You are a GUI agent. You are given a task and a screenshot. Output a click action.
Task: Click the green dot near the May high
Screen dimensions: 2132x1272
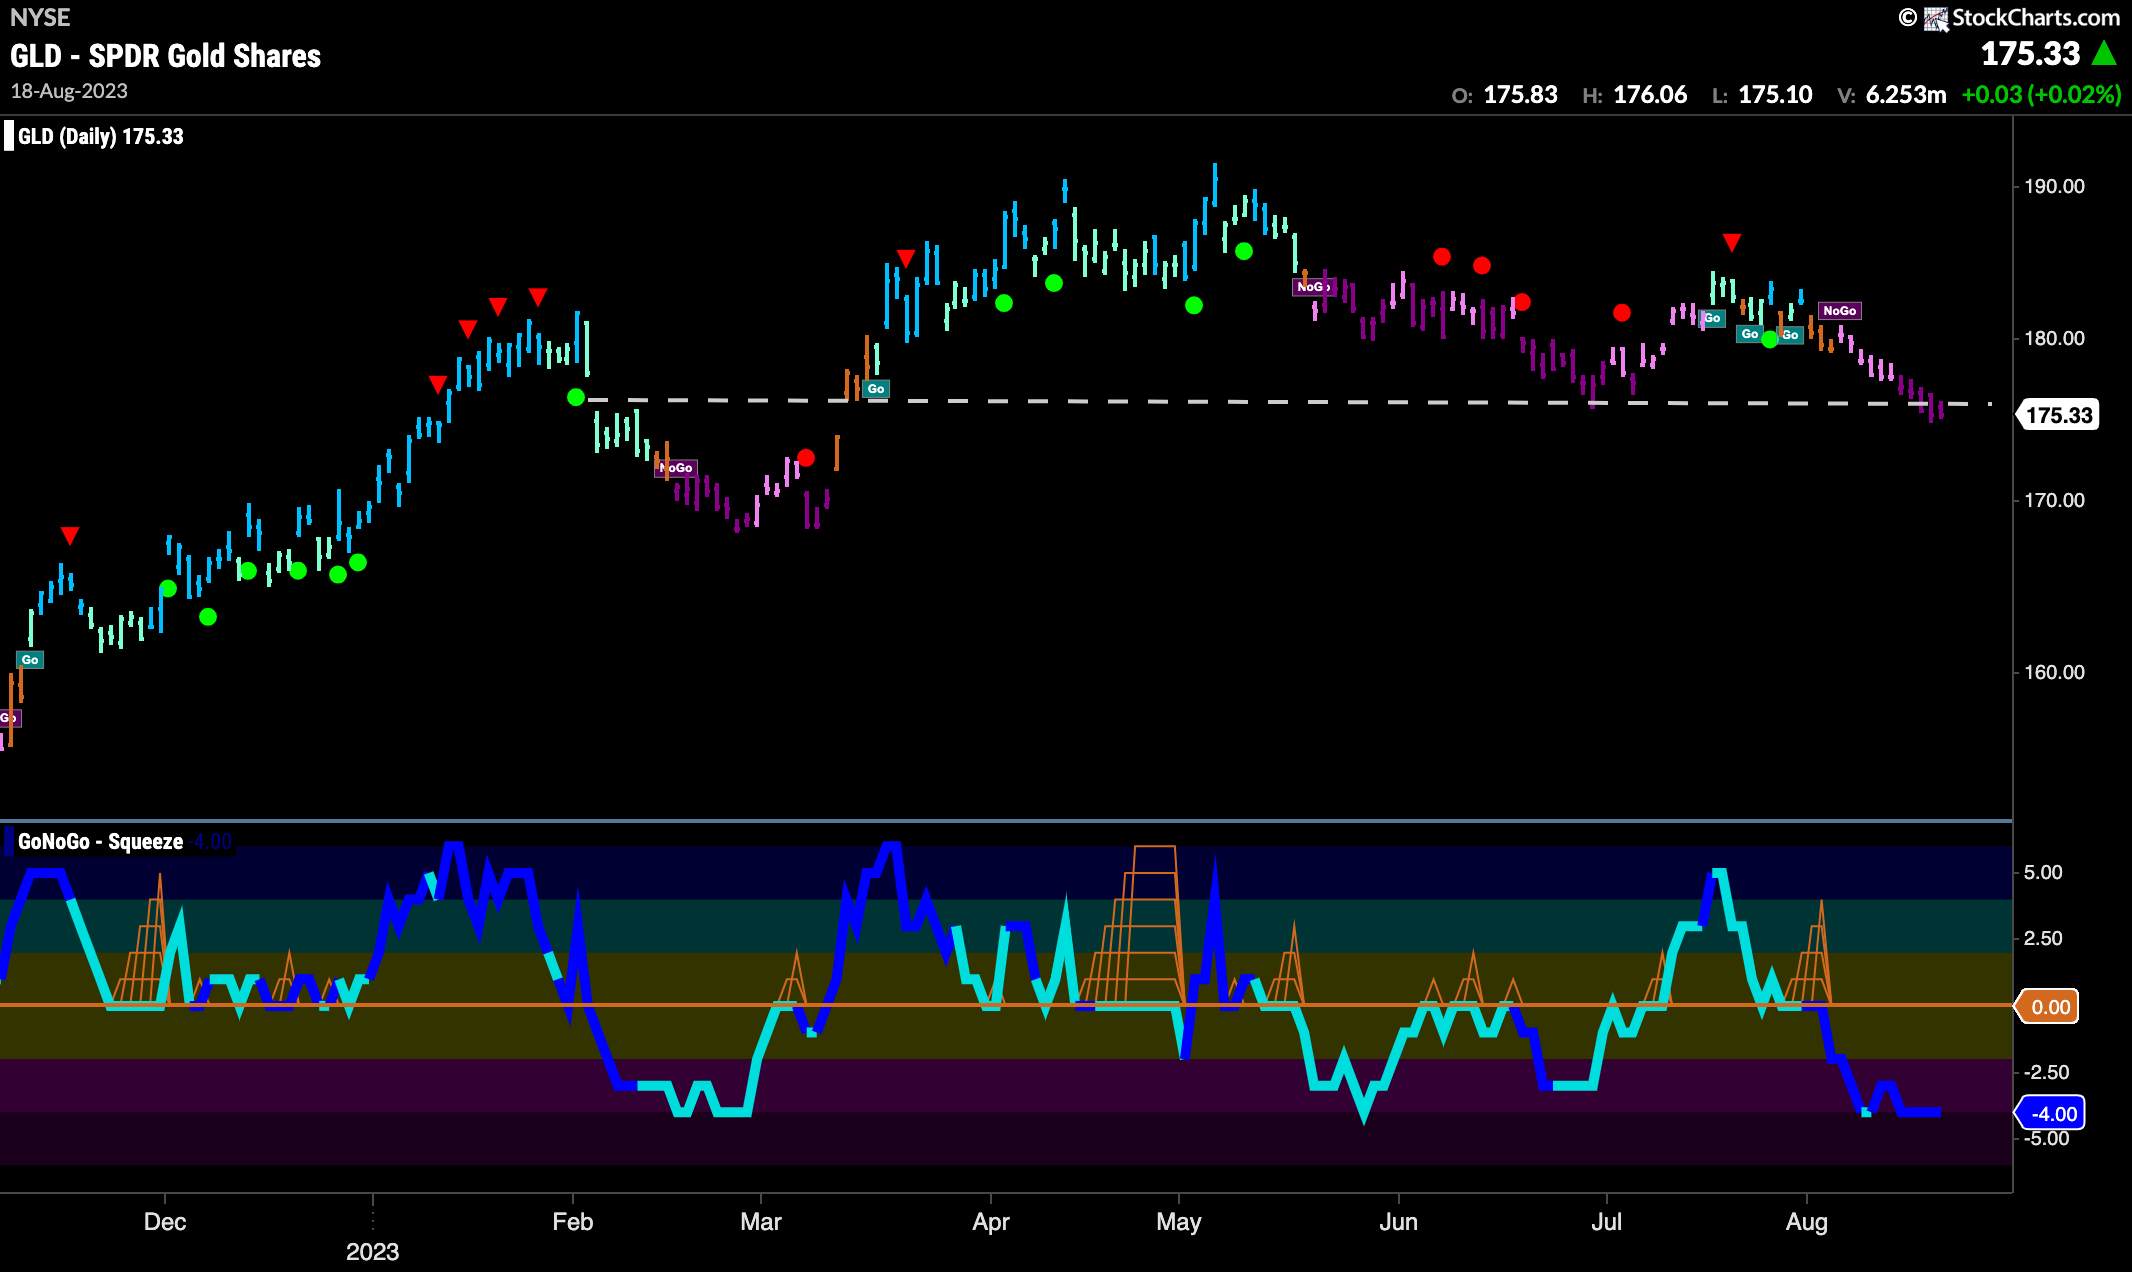[1244, 251]
